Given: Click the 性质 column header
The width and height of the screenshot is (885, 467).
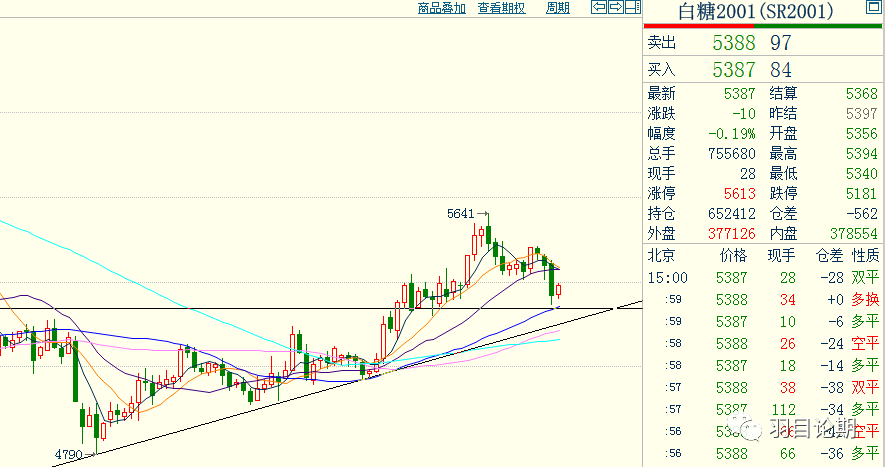Looking at the screenshot, I should click(x=864, y=256).
